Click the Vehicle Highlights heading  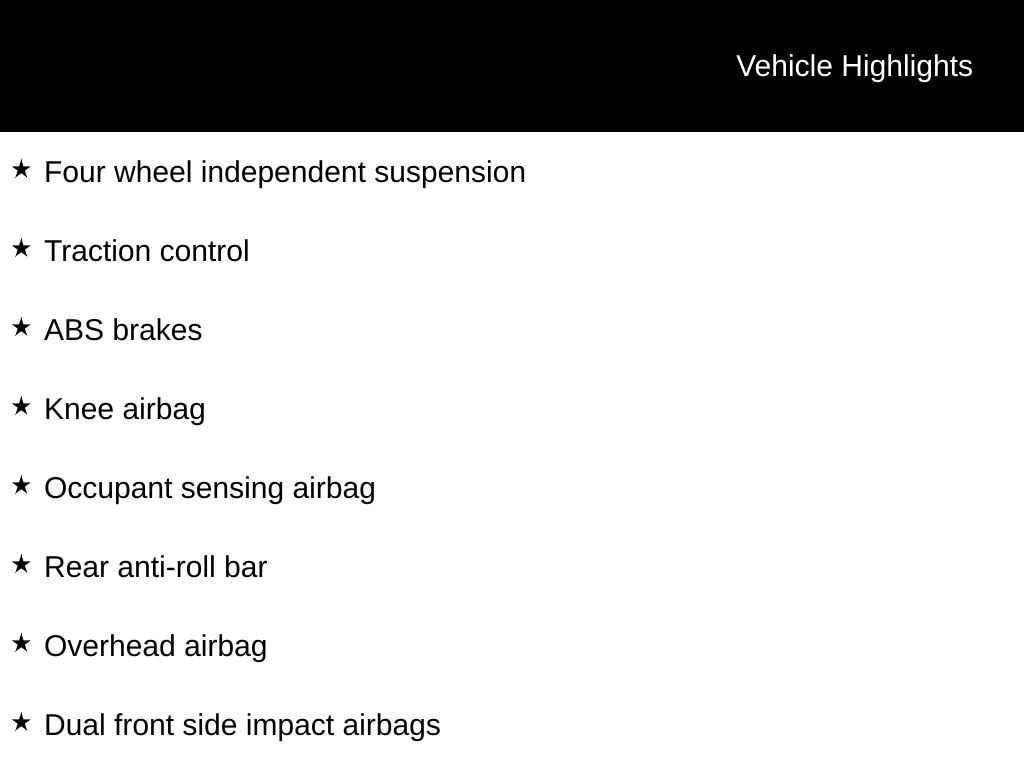point(854,67)
